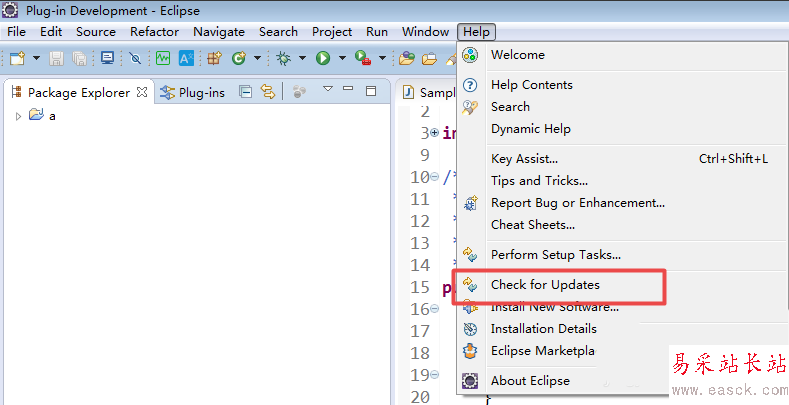Open the Navigate menu
789x405 pixels.
219,32
